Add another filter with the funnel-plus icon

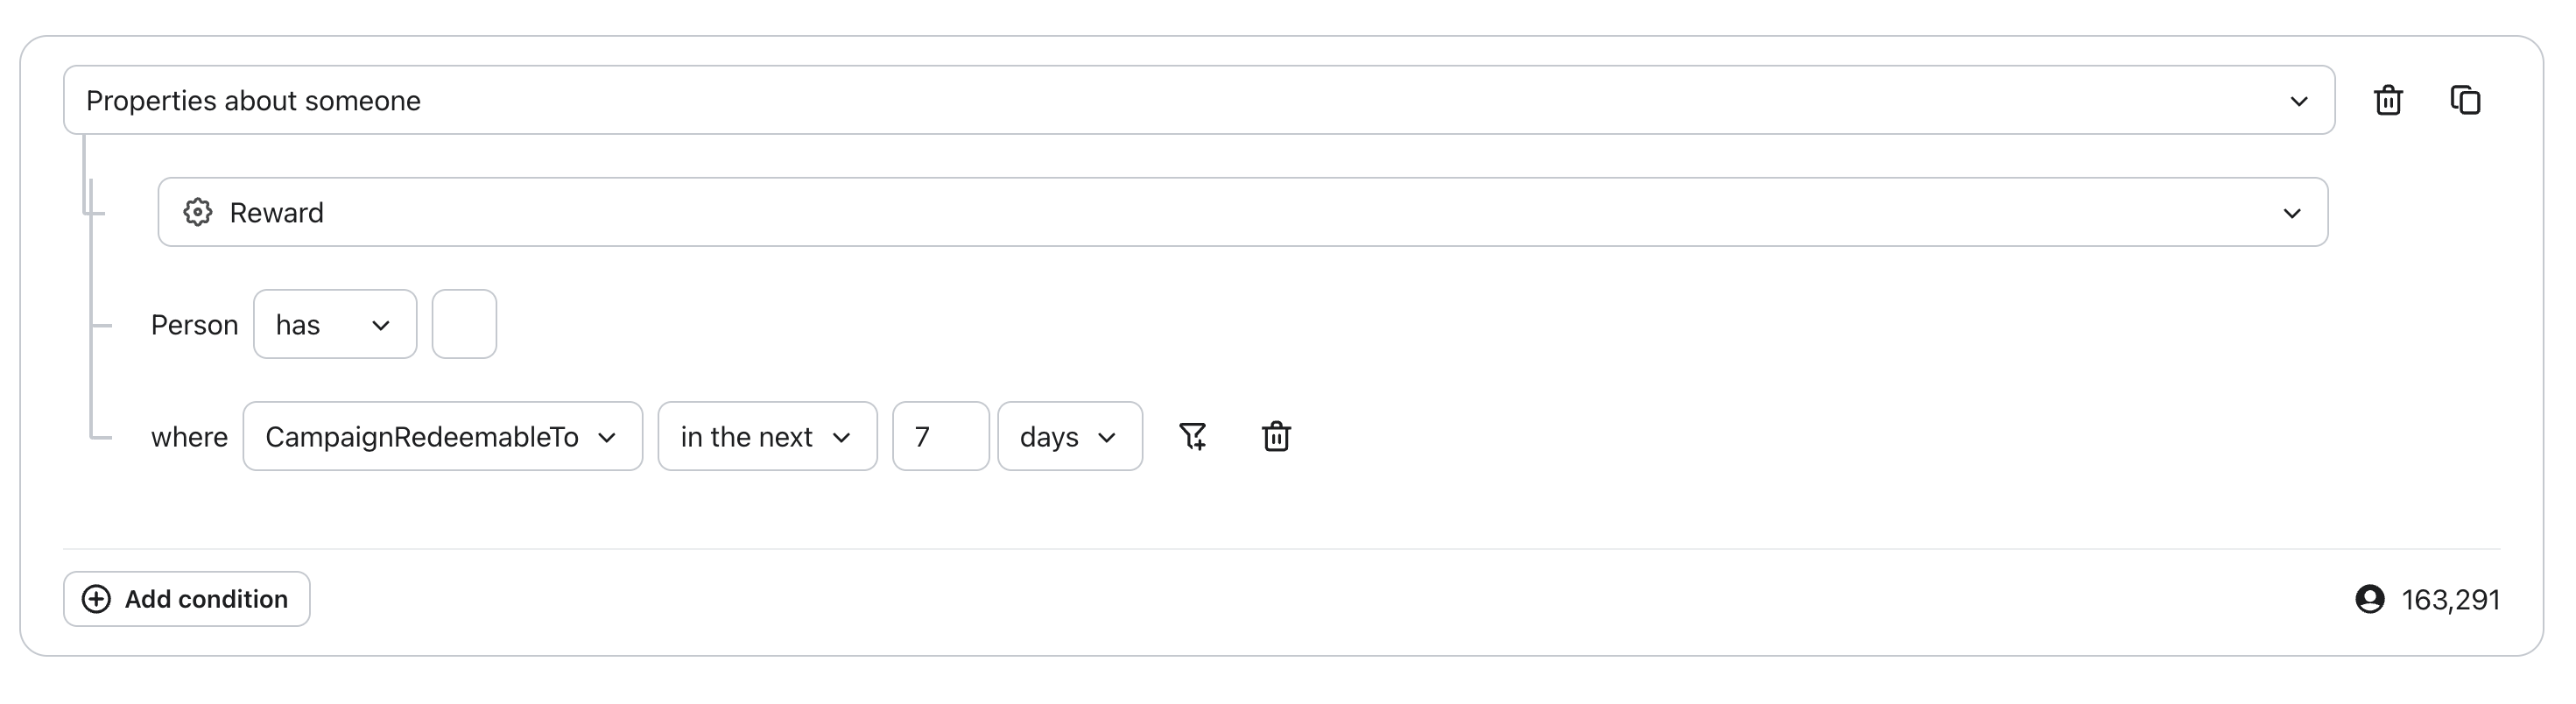(x=1192, y=436)
